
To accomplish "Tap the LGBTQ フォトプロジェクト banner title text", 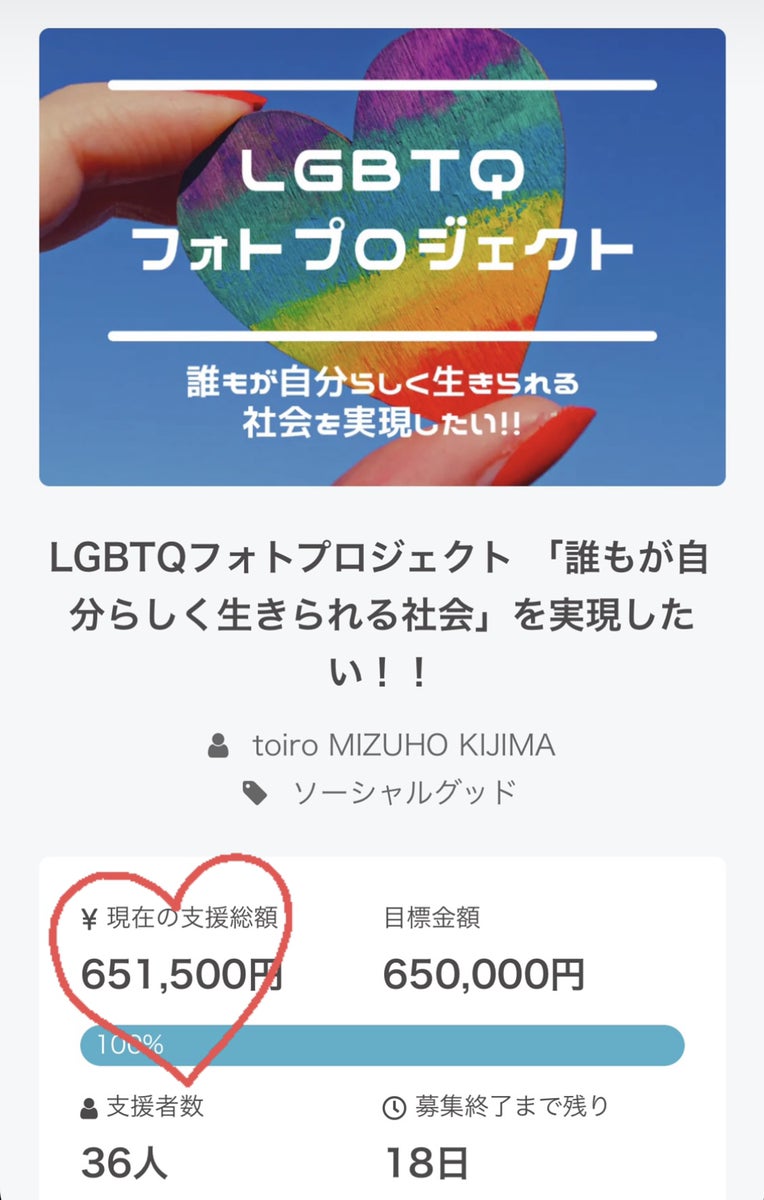I will pyautogui.click(x=382, y=215).
